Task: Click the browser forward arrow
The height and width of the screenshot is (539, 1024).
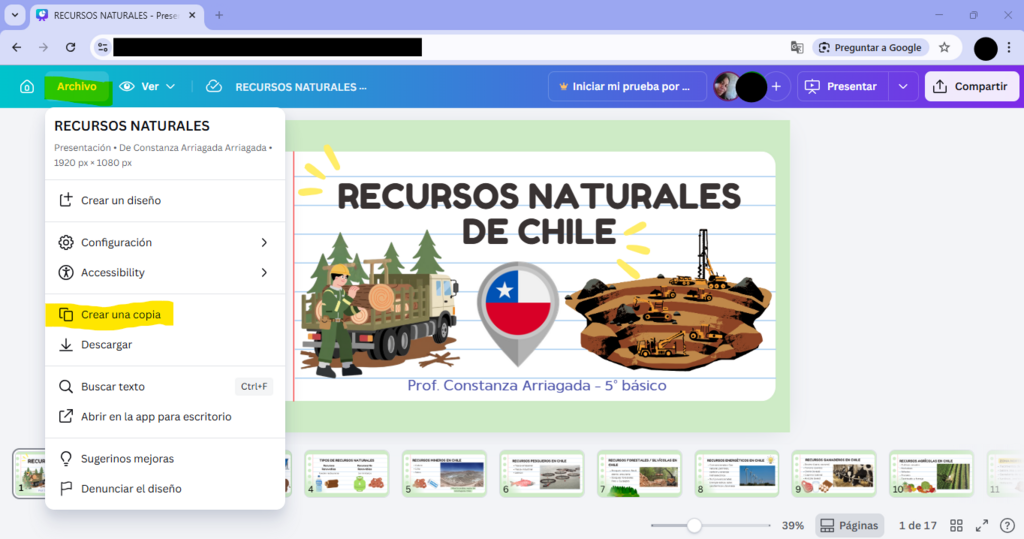Action: pyautogui.click(x=43, y=47)
